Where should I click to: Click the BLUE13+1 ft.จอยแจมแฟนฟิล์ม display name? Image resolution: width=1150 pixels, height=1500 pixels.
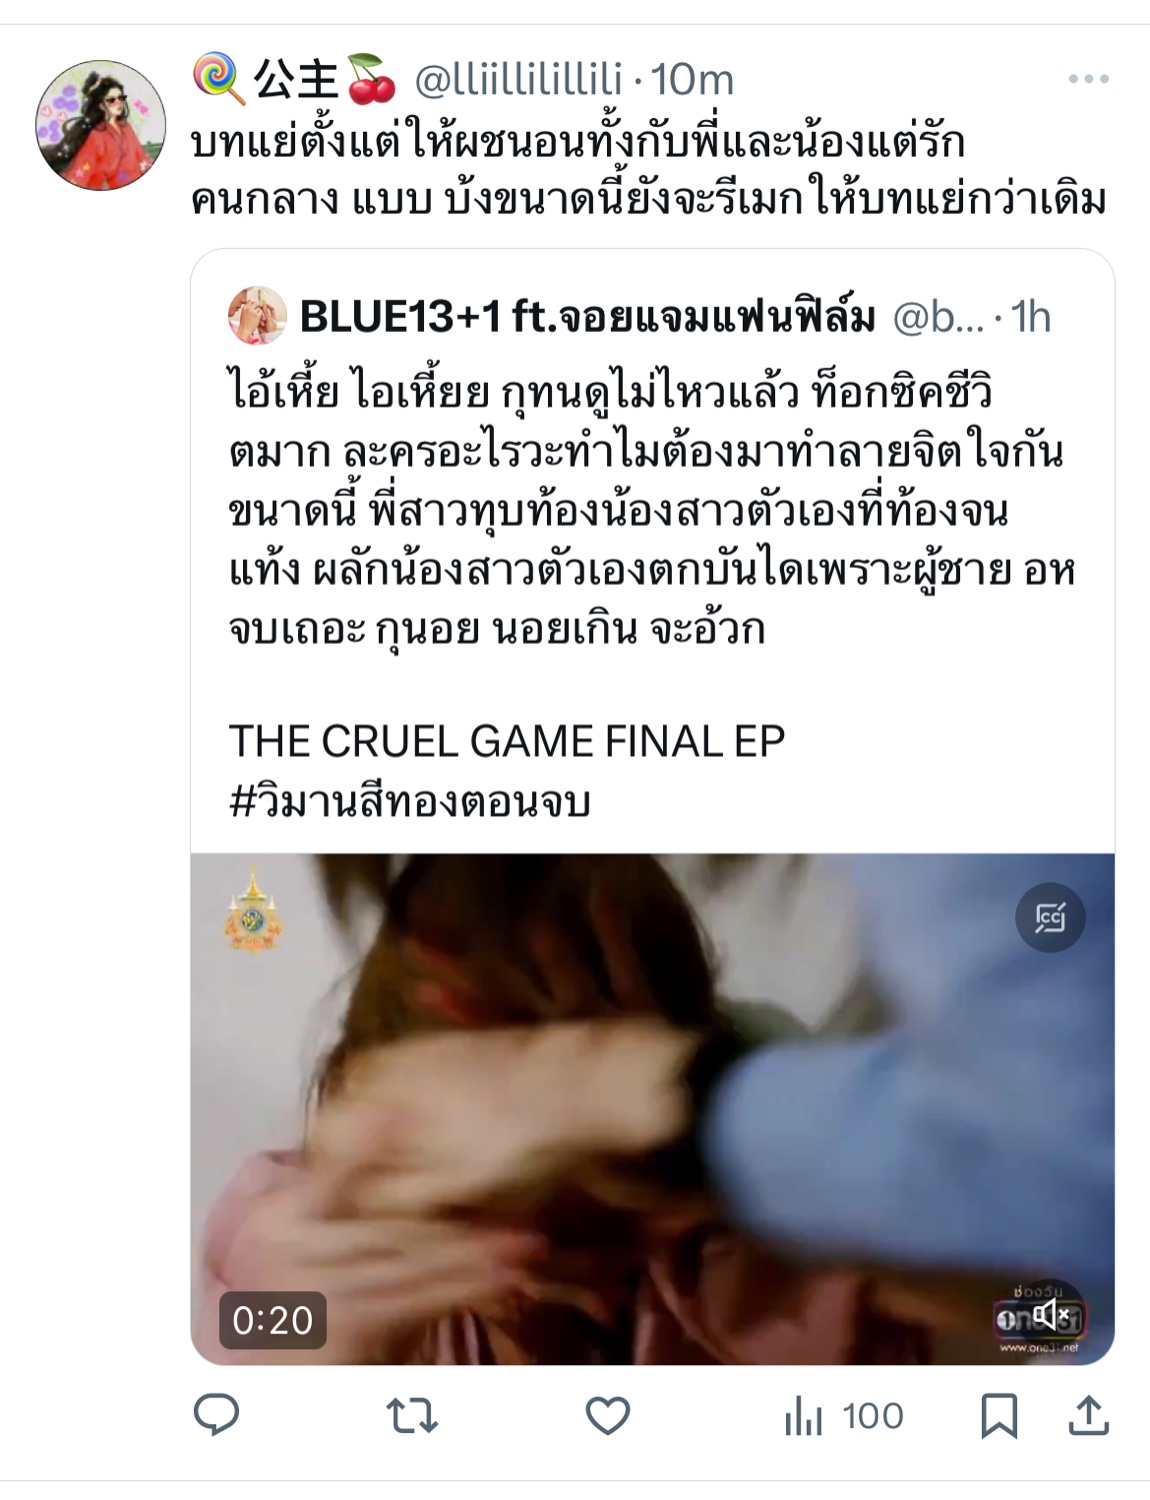click(588, 317)
